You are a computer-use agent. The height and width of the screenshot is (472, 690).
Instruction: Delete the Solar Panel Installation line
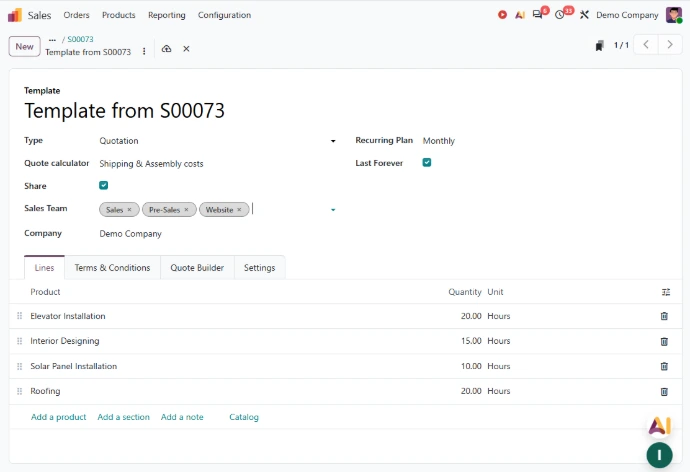tap(664, 366)
